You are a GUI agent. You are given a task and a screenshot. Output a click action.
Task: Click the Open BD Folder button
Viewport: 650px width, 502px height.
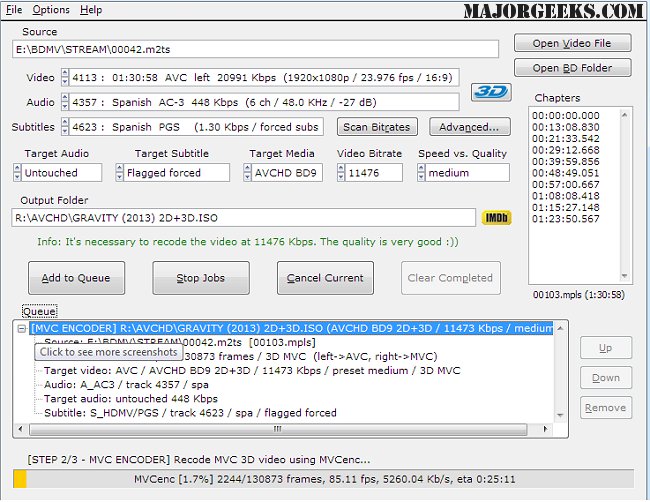[x=572, y=68]
